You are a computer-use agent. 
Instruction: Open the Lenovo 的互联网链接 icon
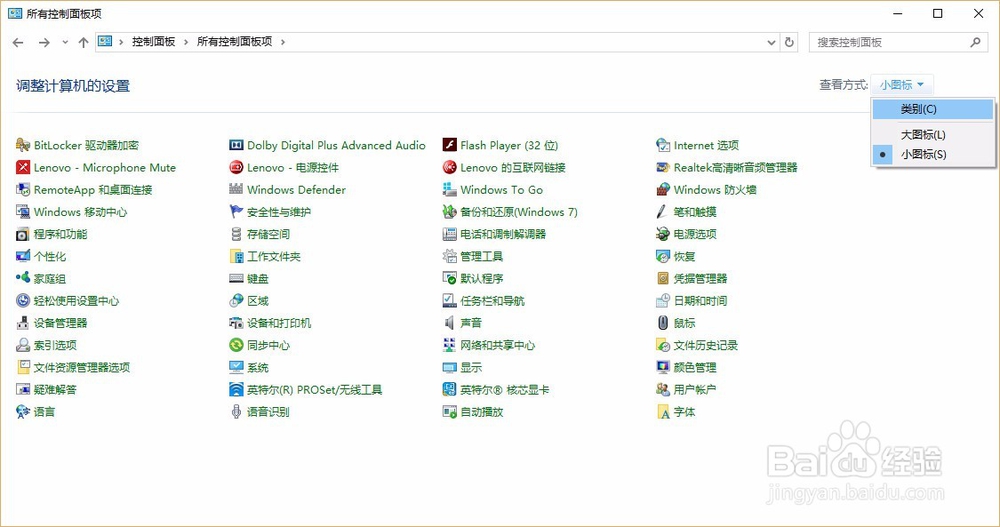click(x=450, y=168)
